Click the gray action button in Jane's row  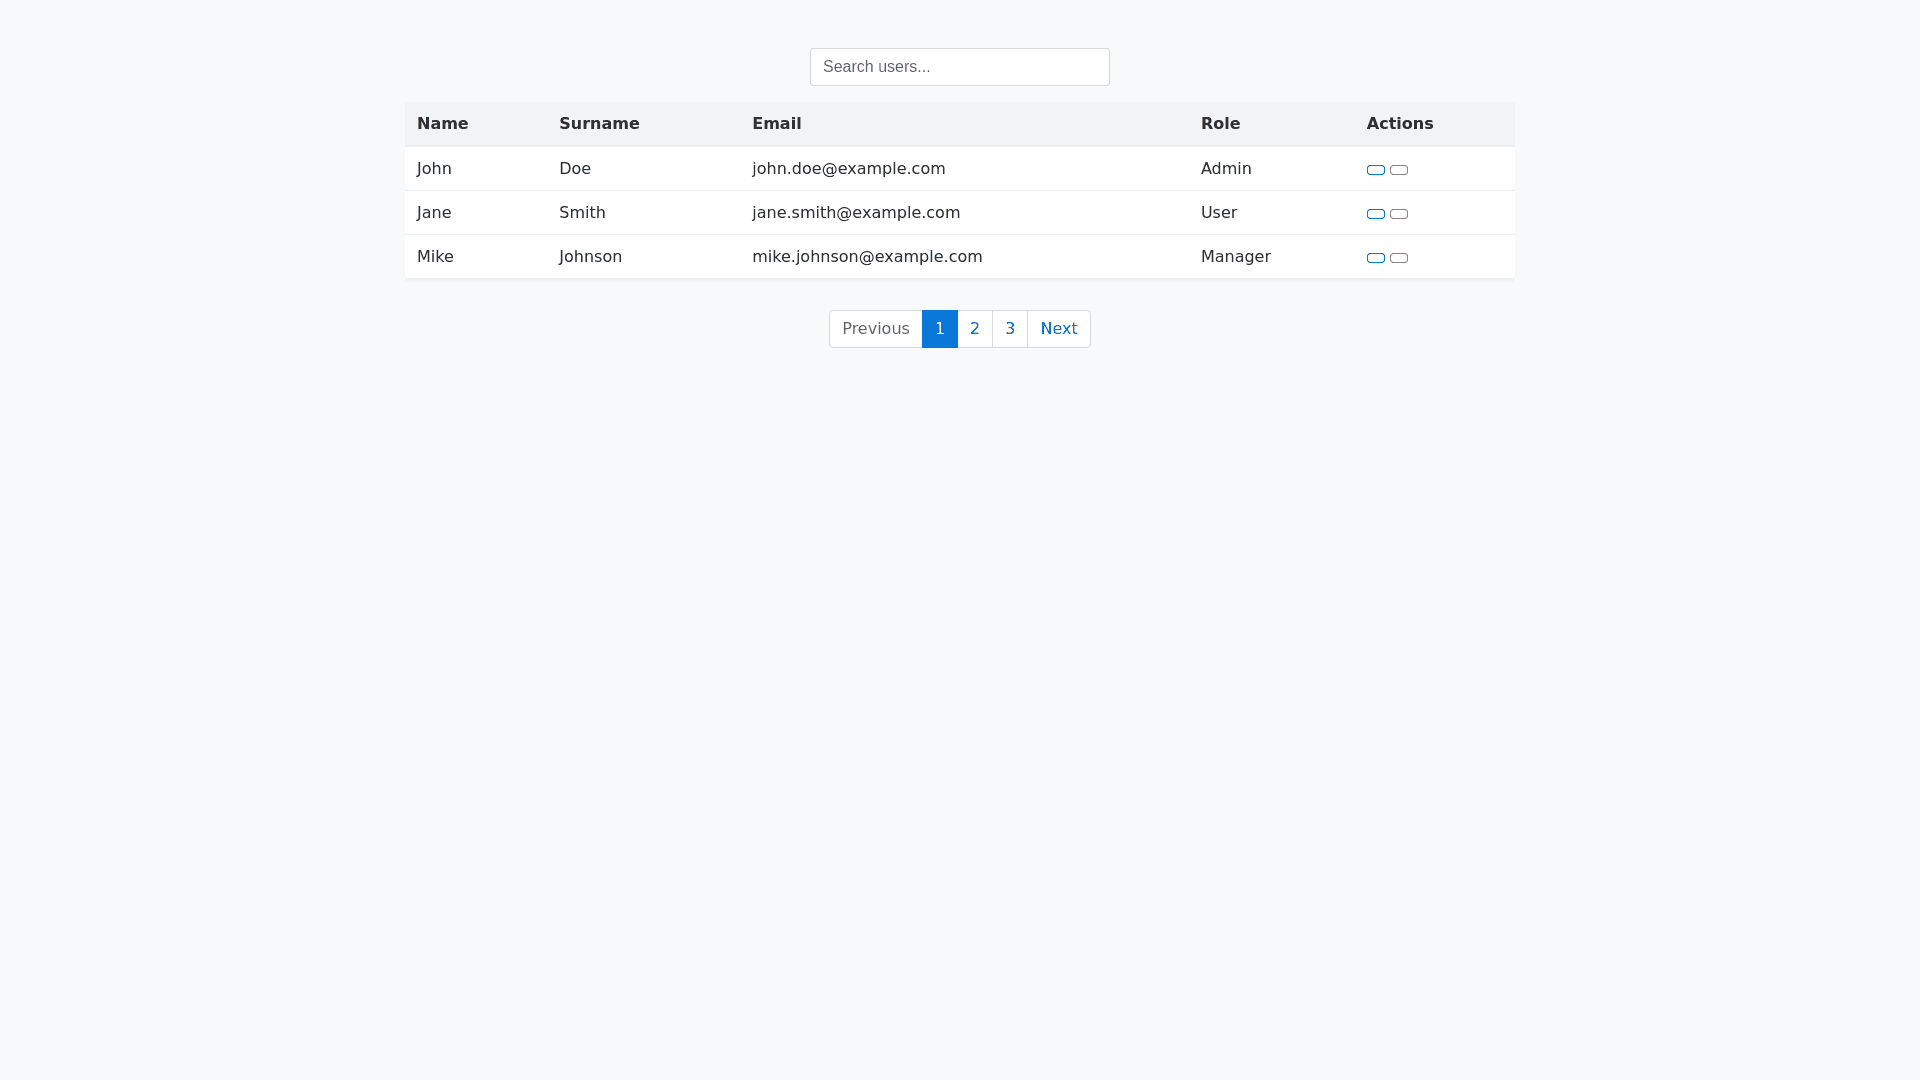[1399, 214]
